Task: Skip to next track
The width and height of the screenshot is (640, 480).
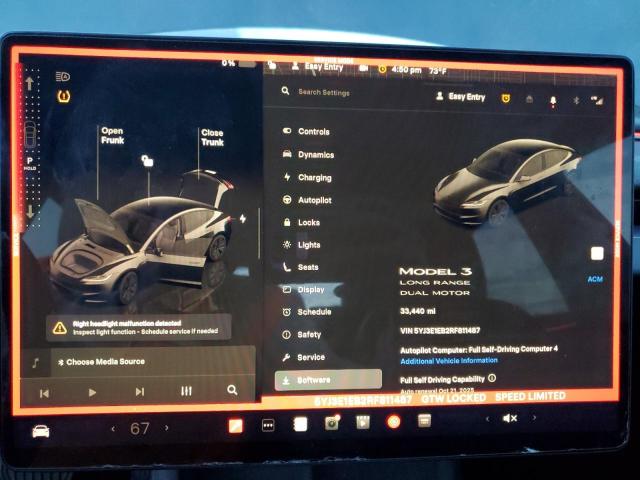Action: (140, 392)
